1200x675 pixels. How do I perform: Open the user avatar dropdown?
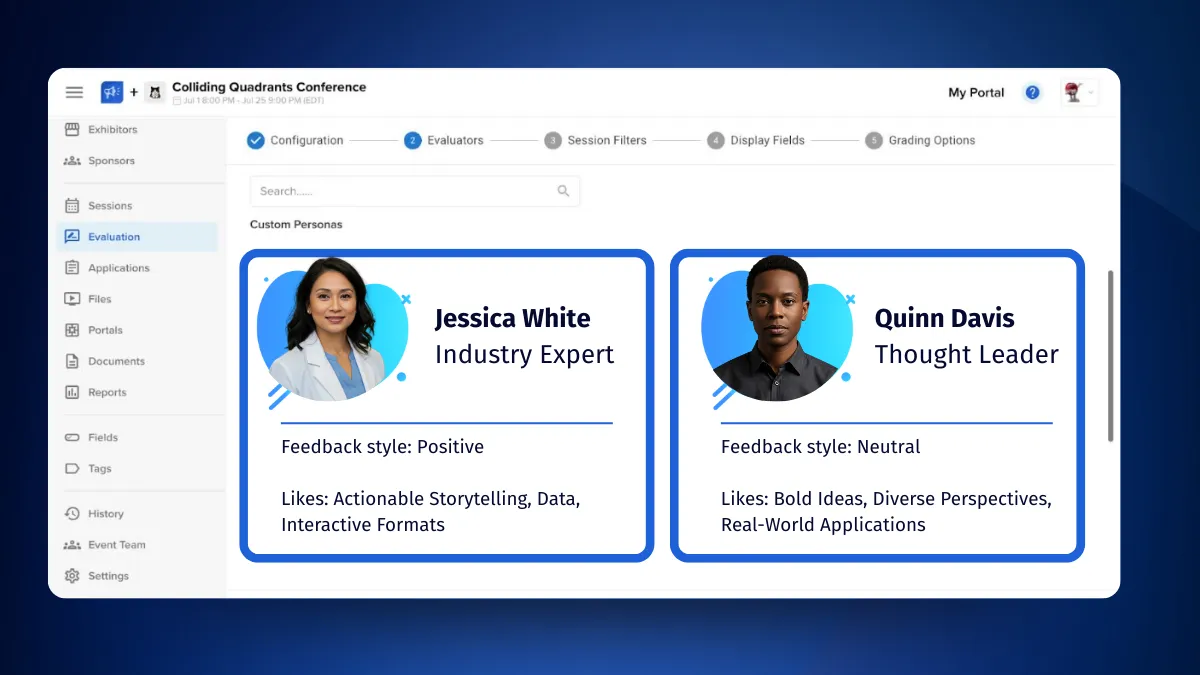1078,92
